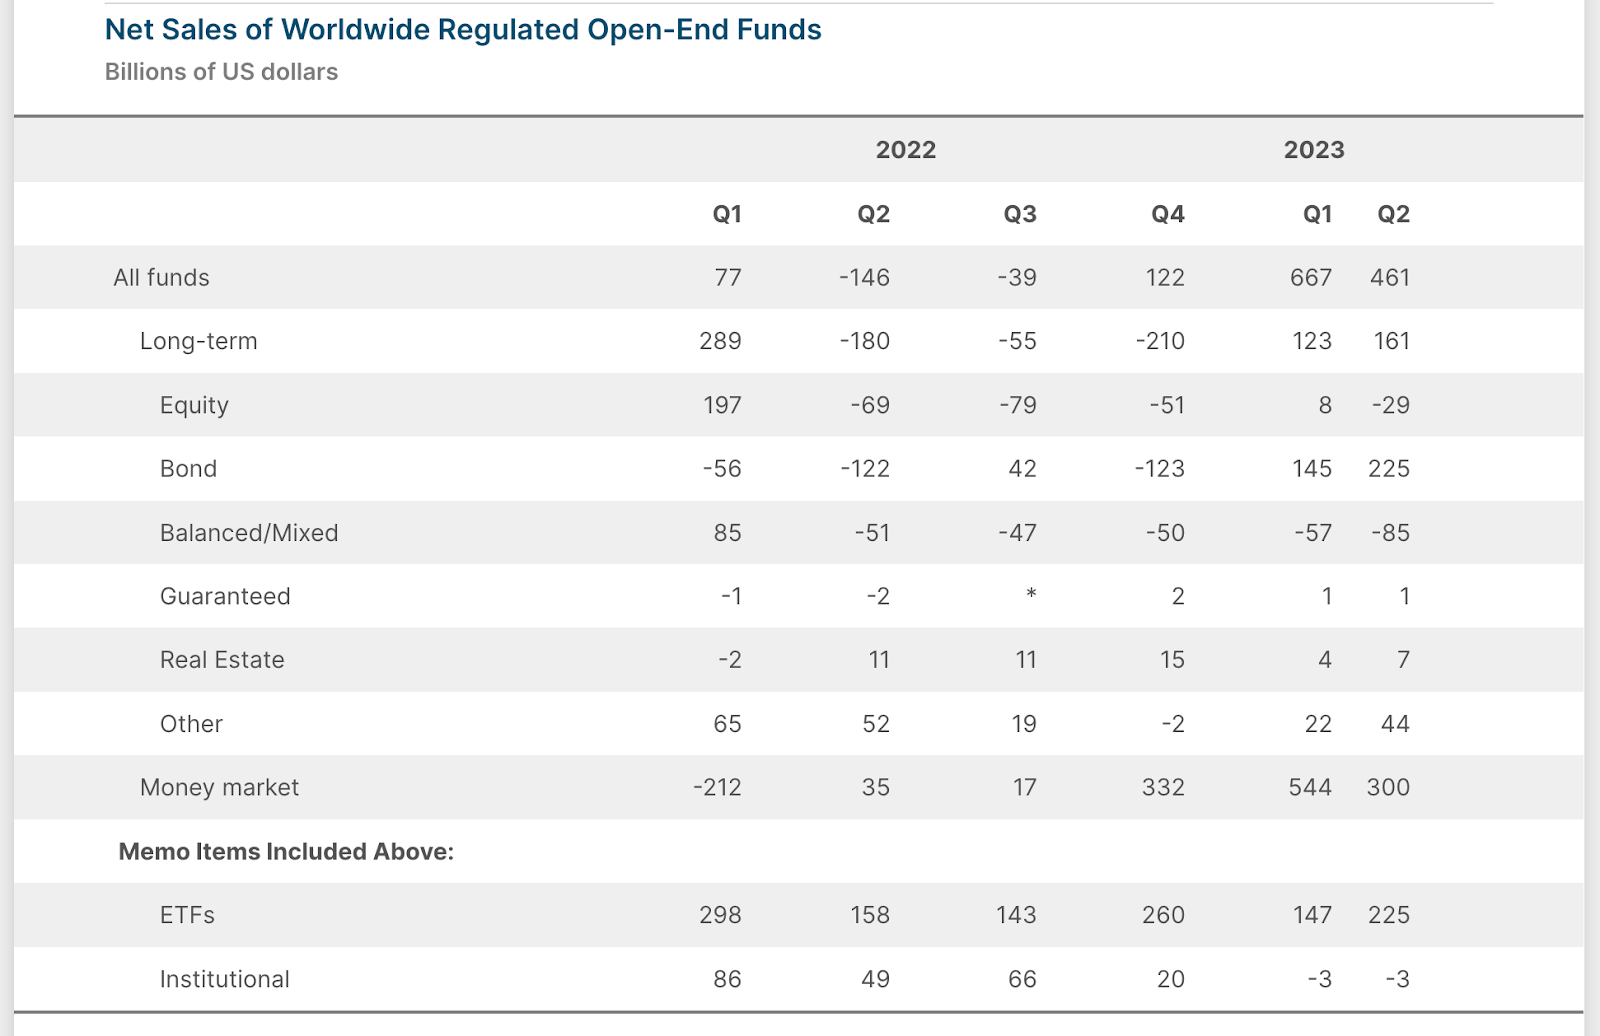Image resolution: width=1600 pixels, height=1036 pixels.
Task: Click All funds value 667
Action: [1311, 278]
